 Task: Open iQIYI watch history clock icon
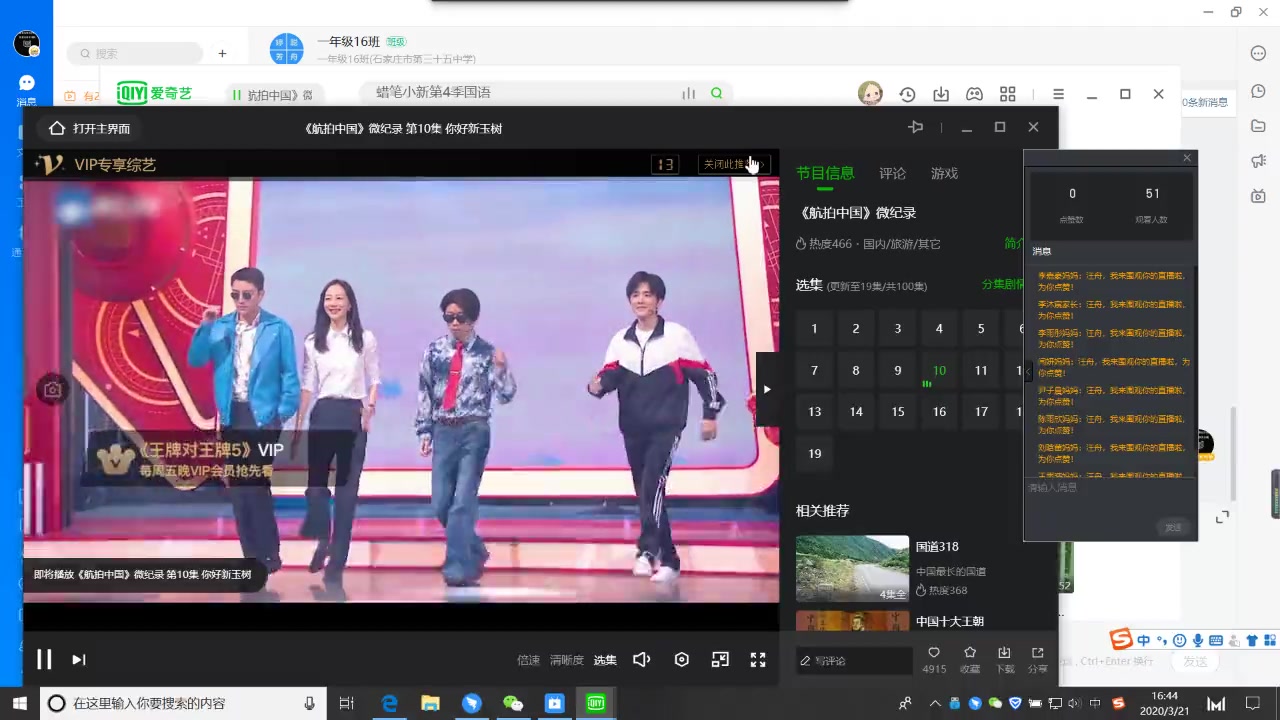click(907, 94)
